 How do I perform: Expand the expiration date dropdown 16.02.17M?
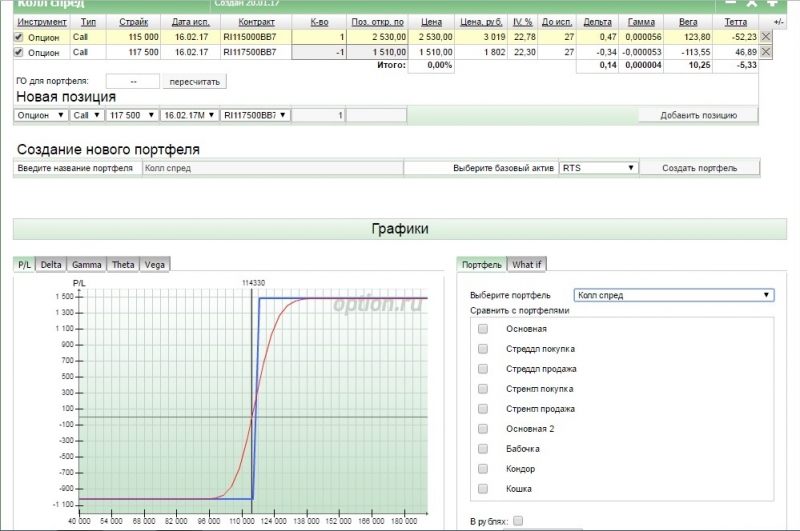[188, 115]
